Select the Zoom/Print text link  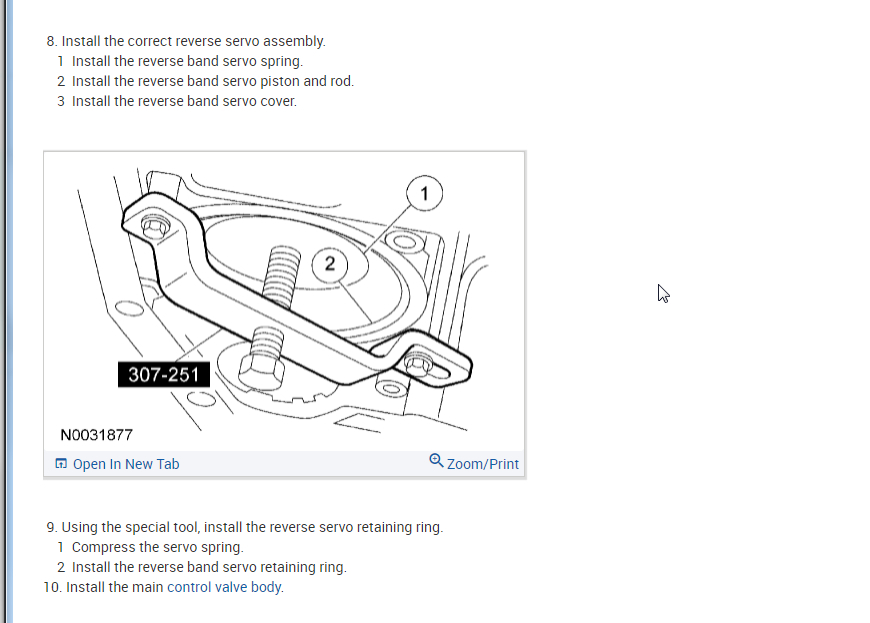coord(483,464)
